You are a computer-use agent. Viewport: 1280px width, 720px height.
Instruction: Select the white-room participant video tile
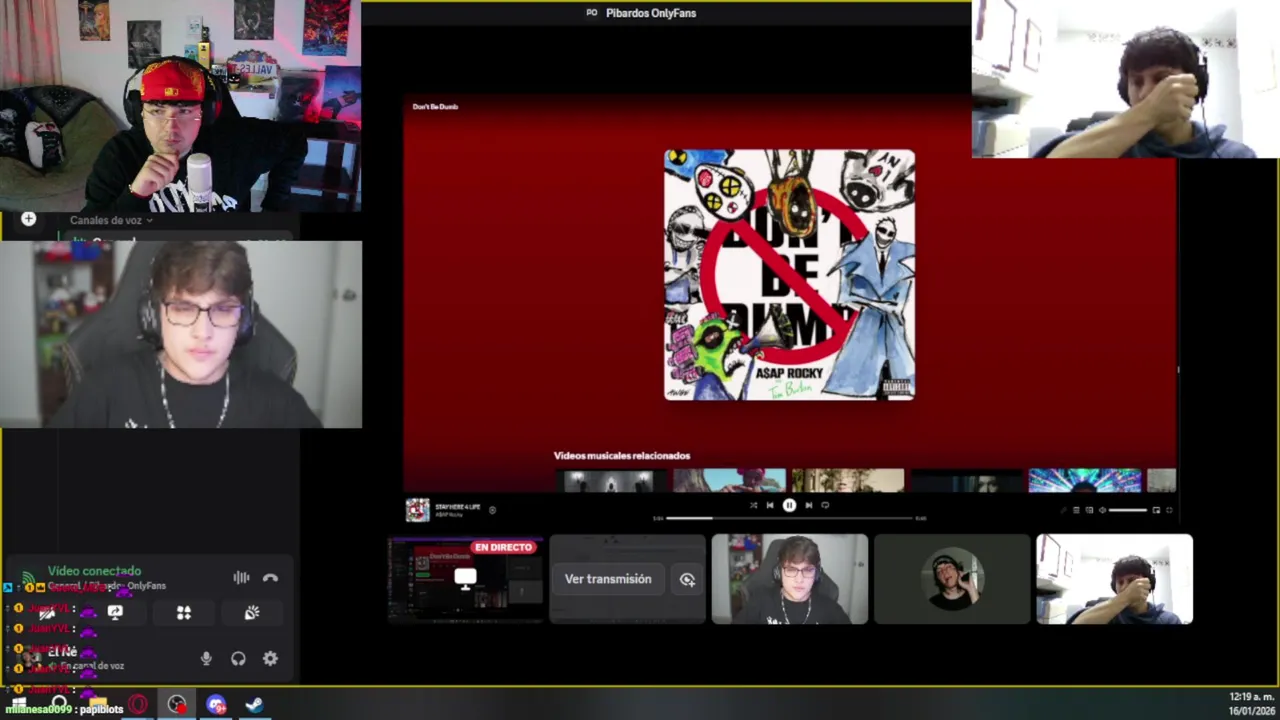tap(1114, 579)
